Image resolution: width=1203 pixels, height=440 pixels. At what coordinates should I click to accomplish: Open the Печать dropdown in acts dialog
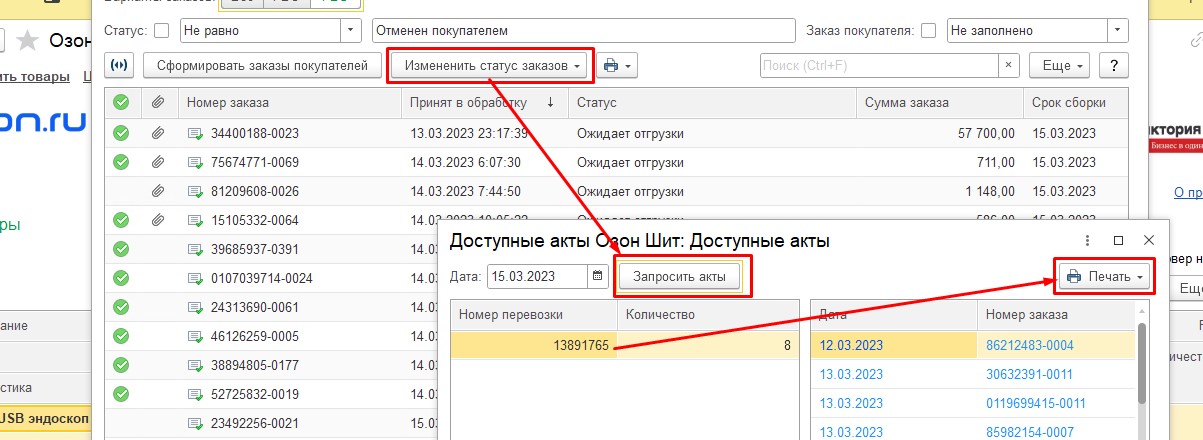pos(1105,276)
